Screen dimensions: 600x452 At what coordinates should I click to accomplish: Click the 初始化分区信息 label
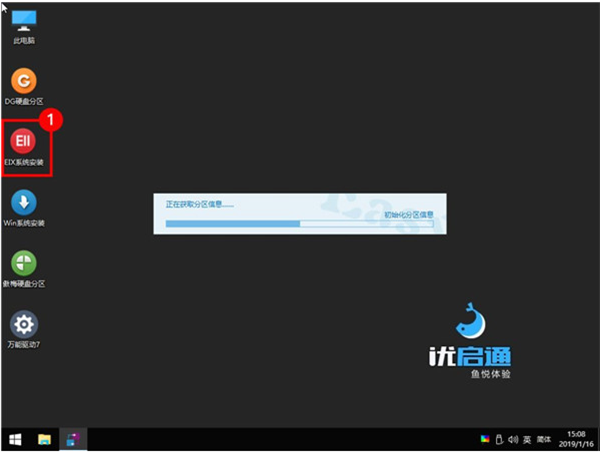coord(409,215)
